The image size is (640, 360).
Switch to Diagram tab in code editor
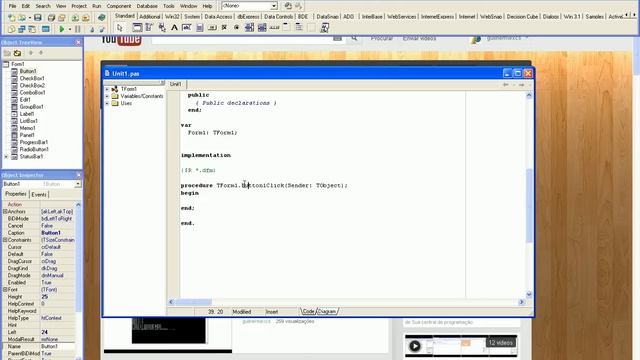tap(327, 311)
